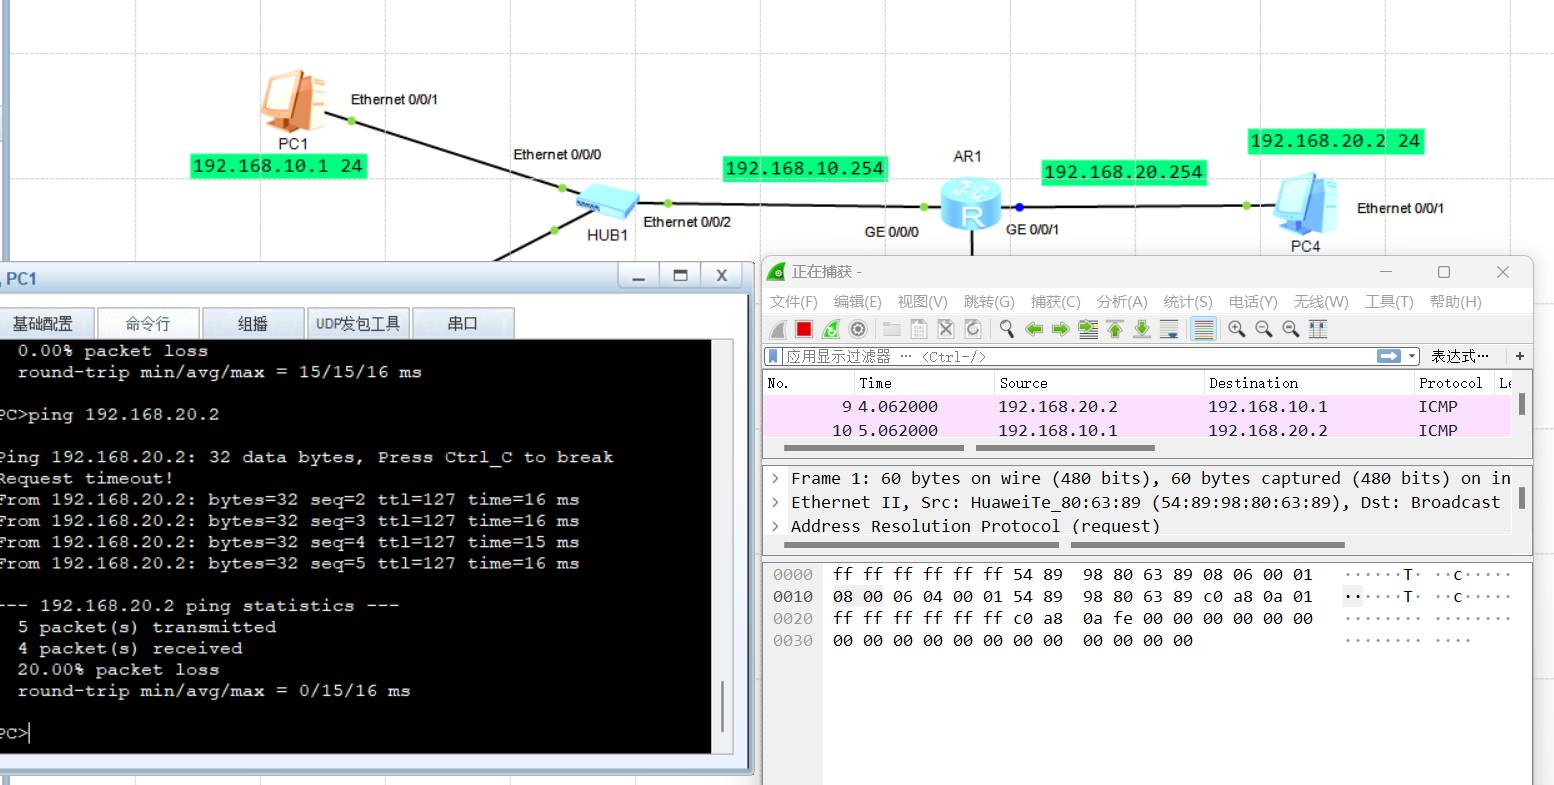Switch to the 组播 tab

253,324
